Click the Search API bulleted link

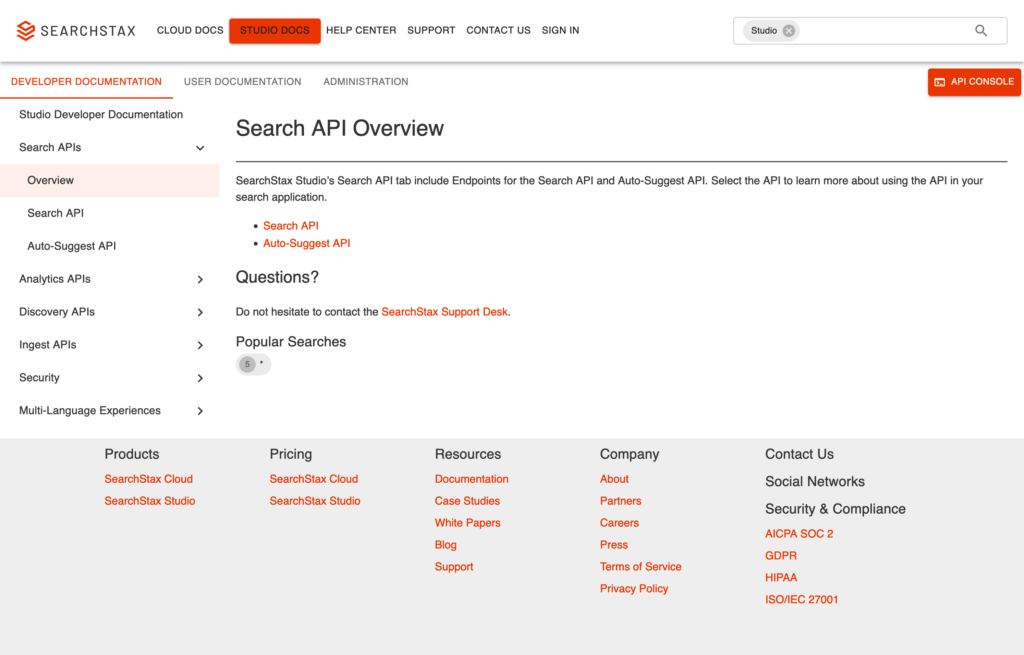(290, 226)
